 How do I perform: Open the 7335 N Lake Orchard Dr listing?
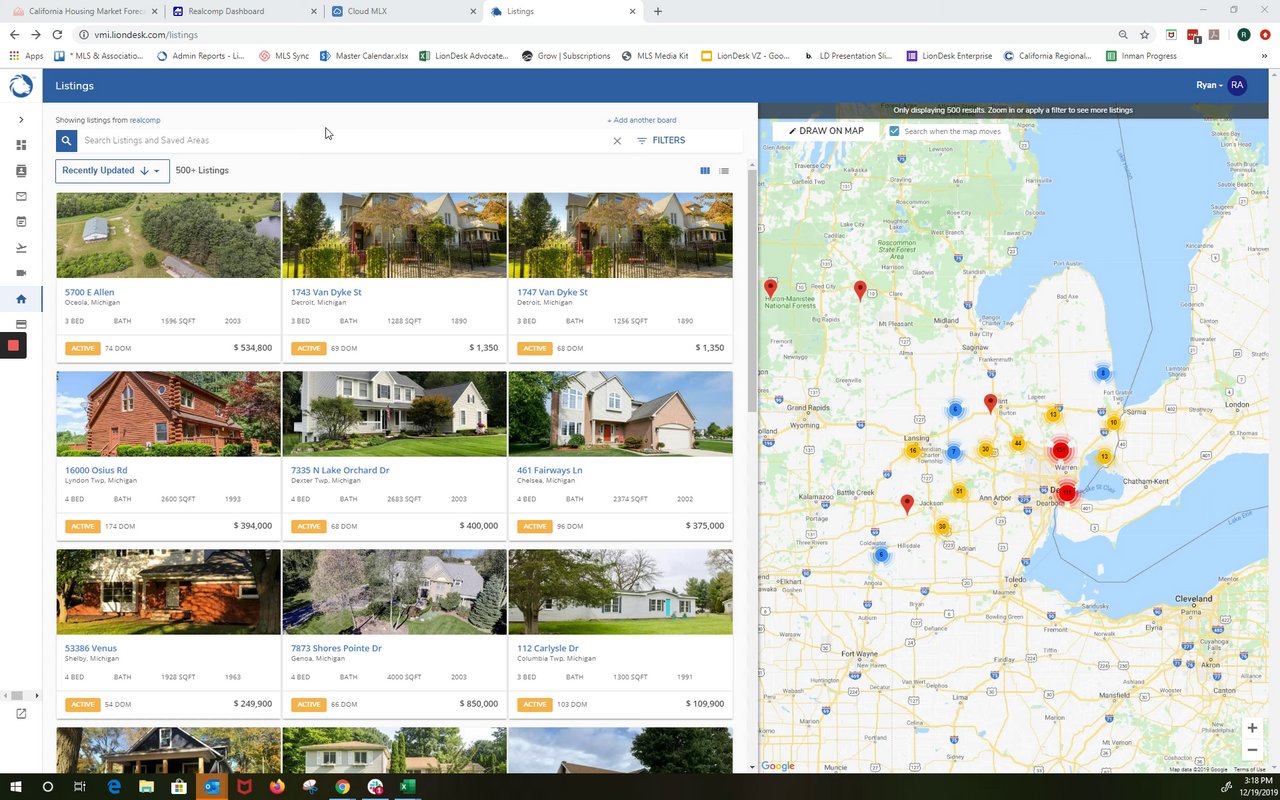340,471
